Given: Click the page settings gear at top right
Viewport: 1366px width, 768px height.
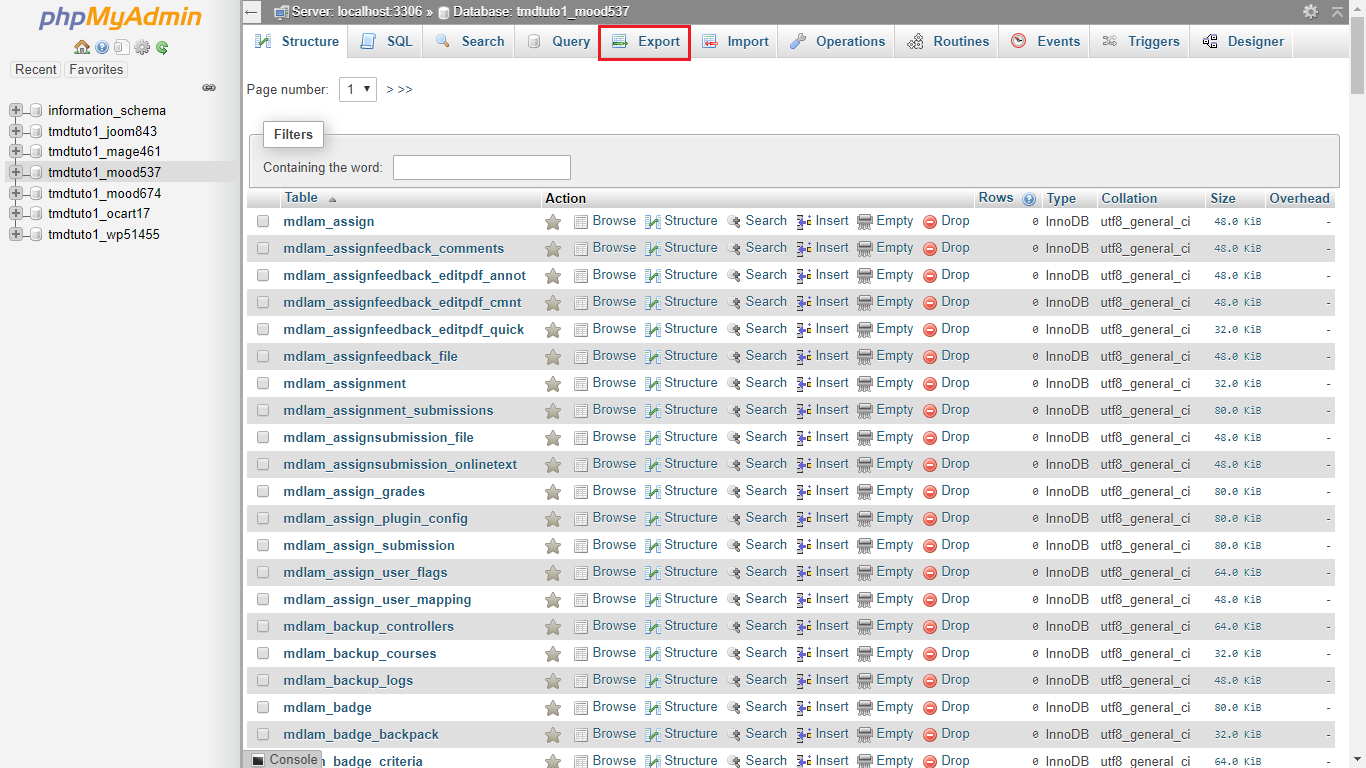Looking at the screenshot, I should pyautogui.click(x=1310, y=12).
